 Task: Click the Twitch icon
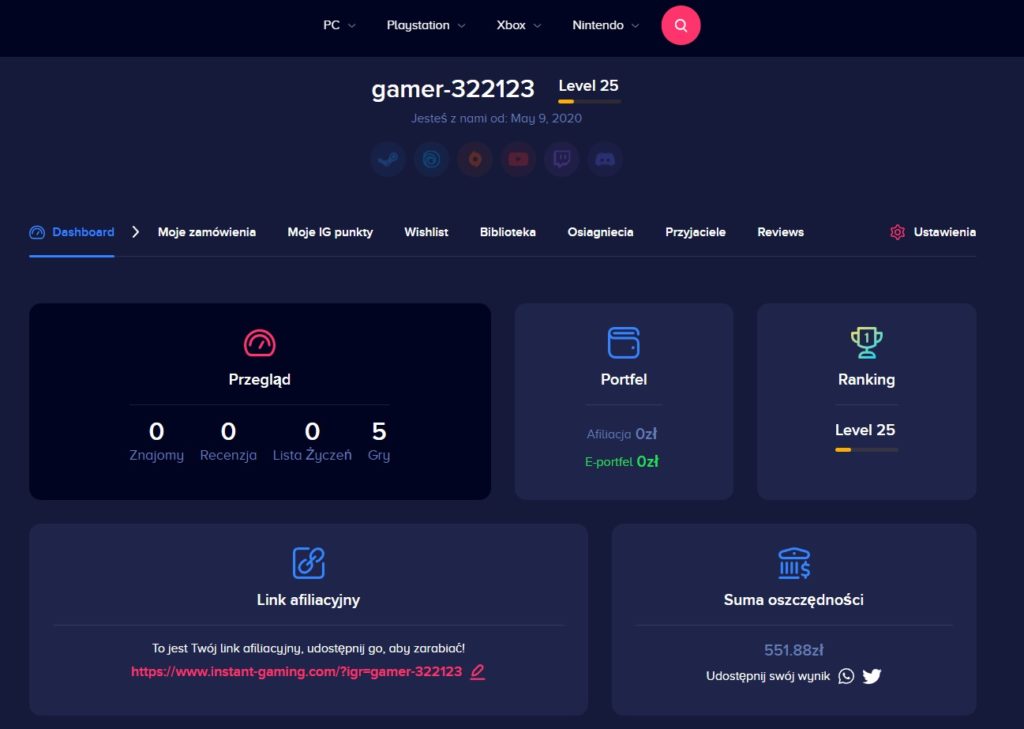561,159
